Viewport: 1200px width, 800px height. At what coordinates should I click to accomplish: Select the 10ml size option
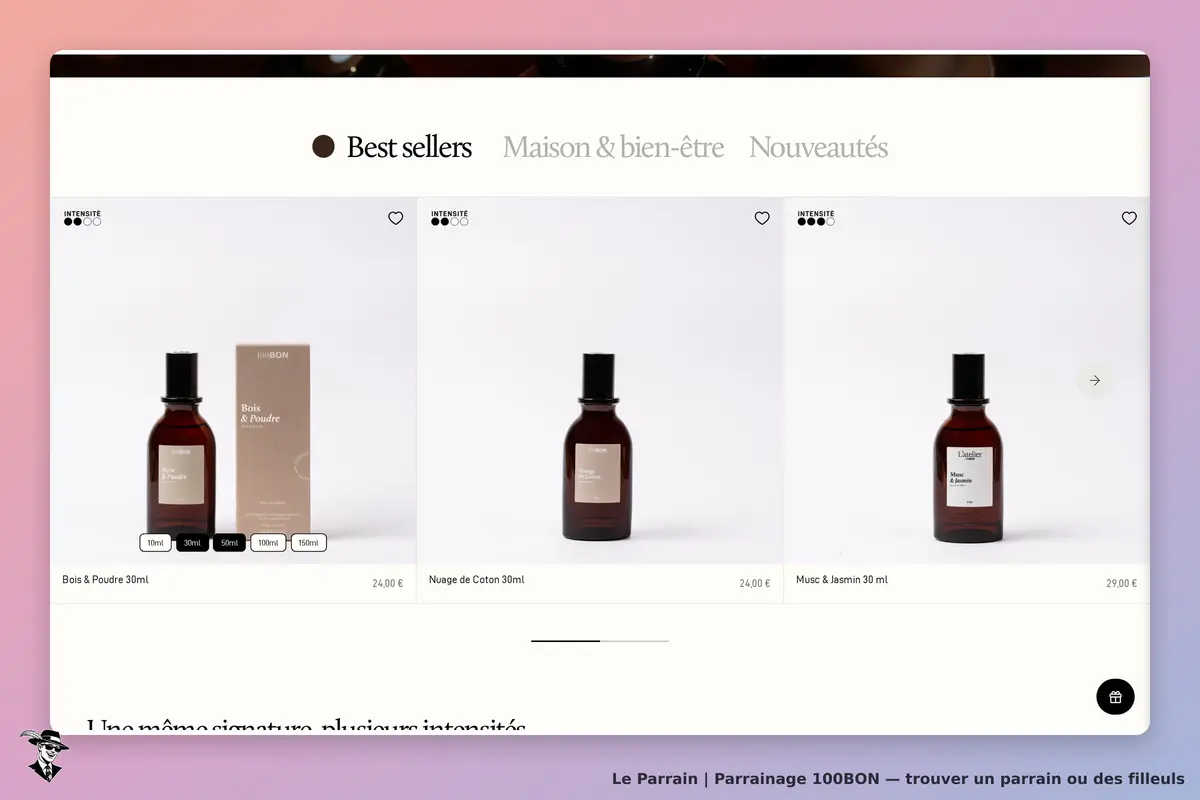point(156,543)
